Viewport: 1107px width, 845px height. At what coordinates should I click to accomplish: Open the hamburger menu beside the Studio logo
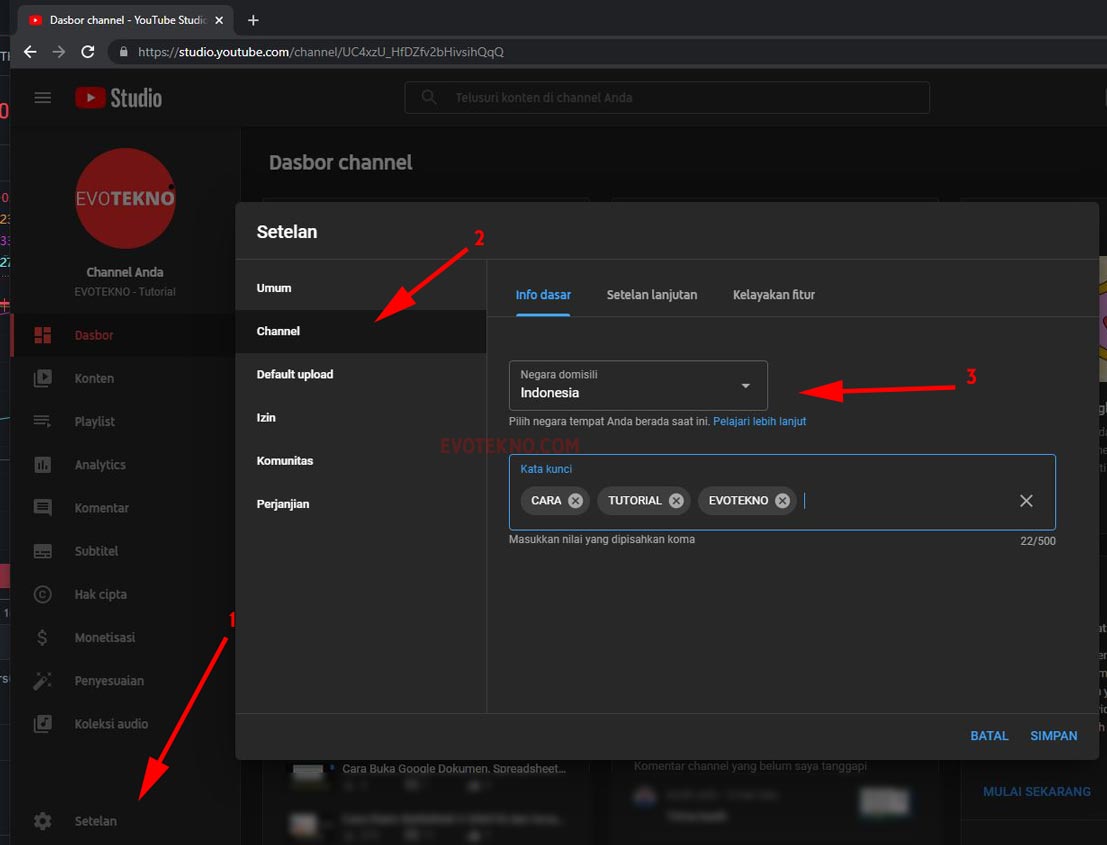click(42, 97)
